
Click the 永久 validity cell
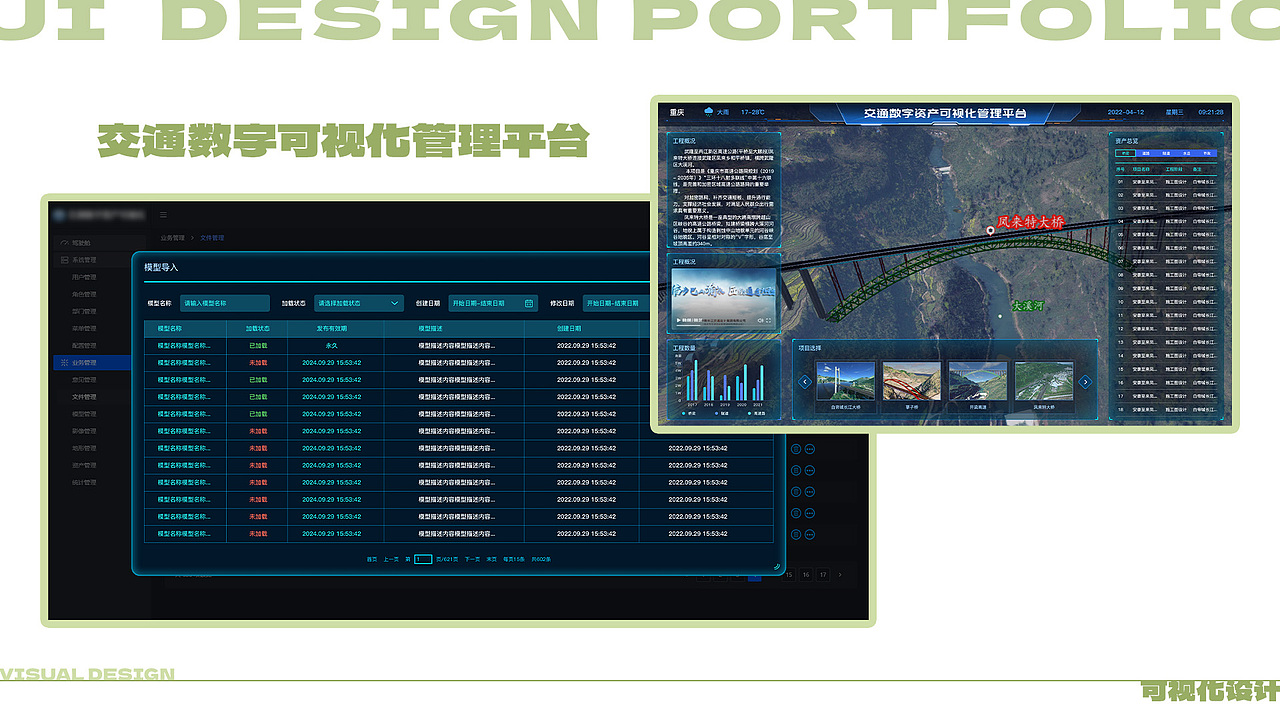coord(331,345)
